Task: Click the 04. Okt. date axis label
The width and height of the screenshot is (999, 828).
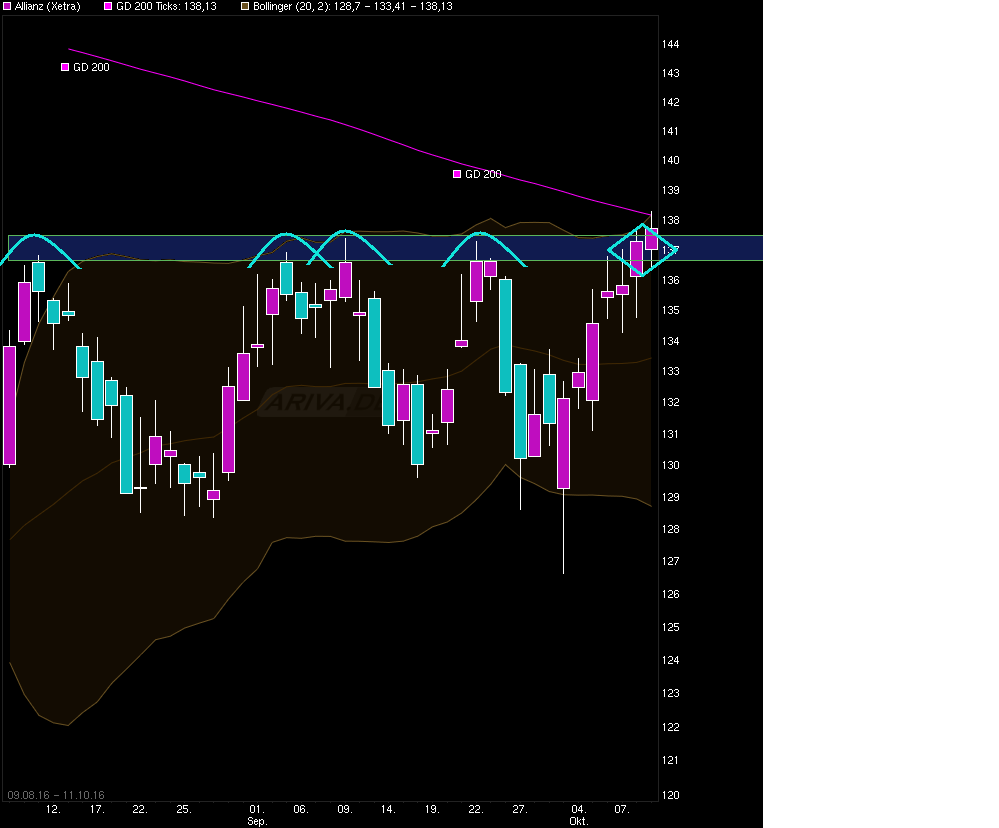Action: coord(579,815)
